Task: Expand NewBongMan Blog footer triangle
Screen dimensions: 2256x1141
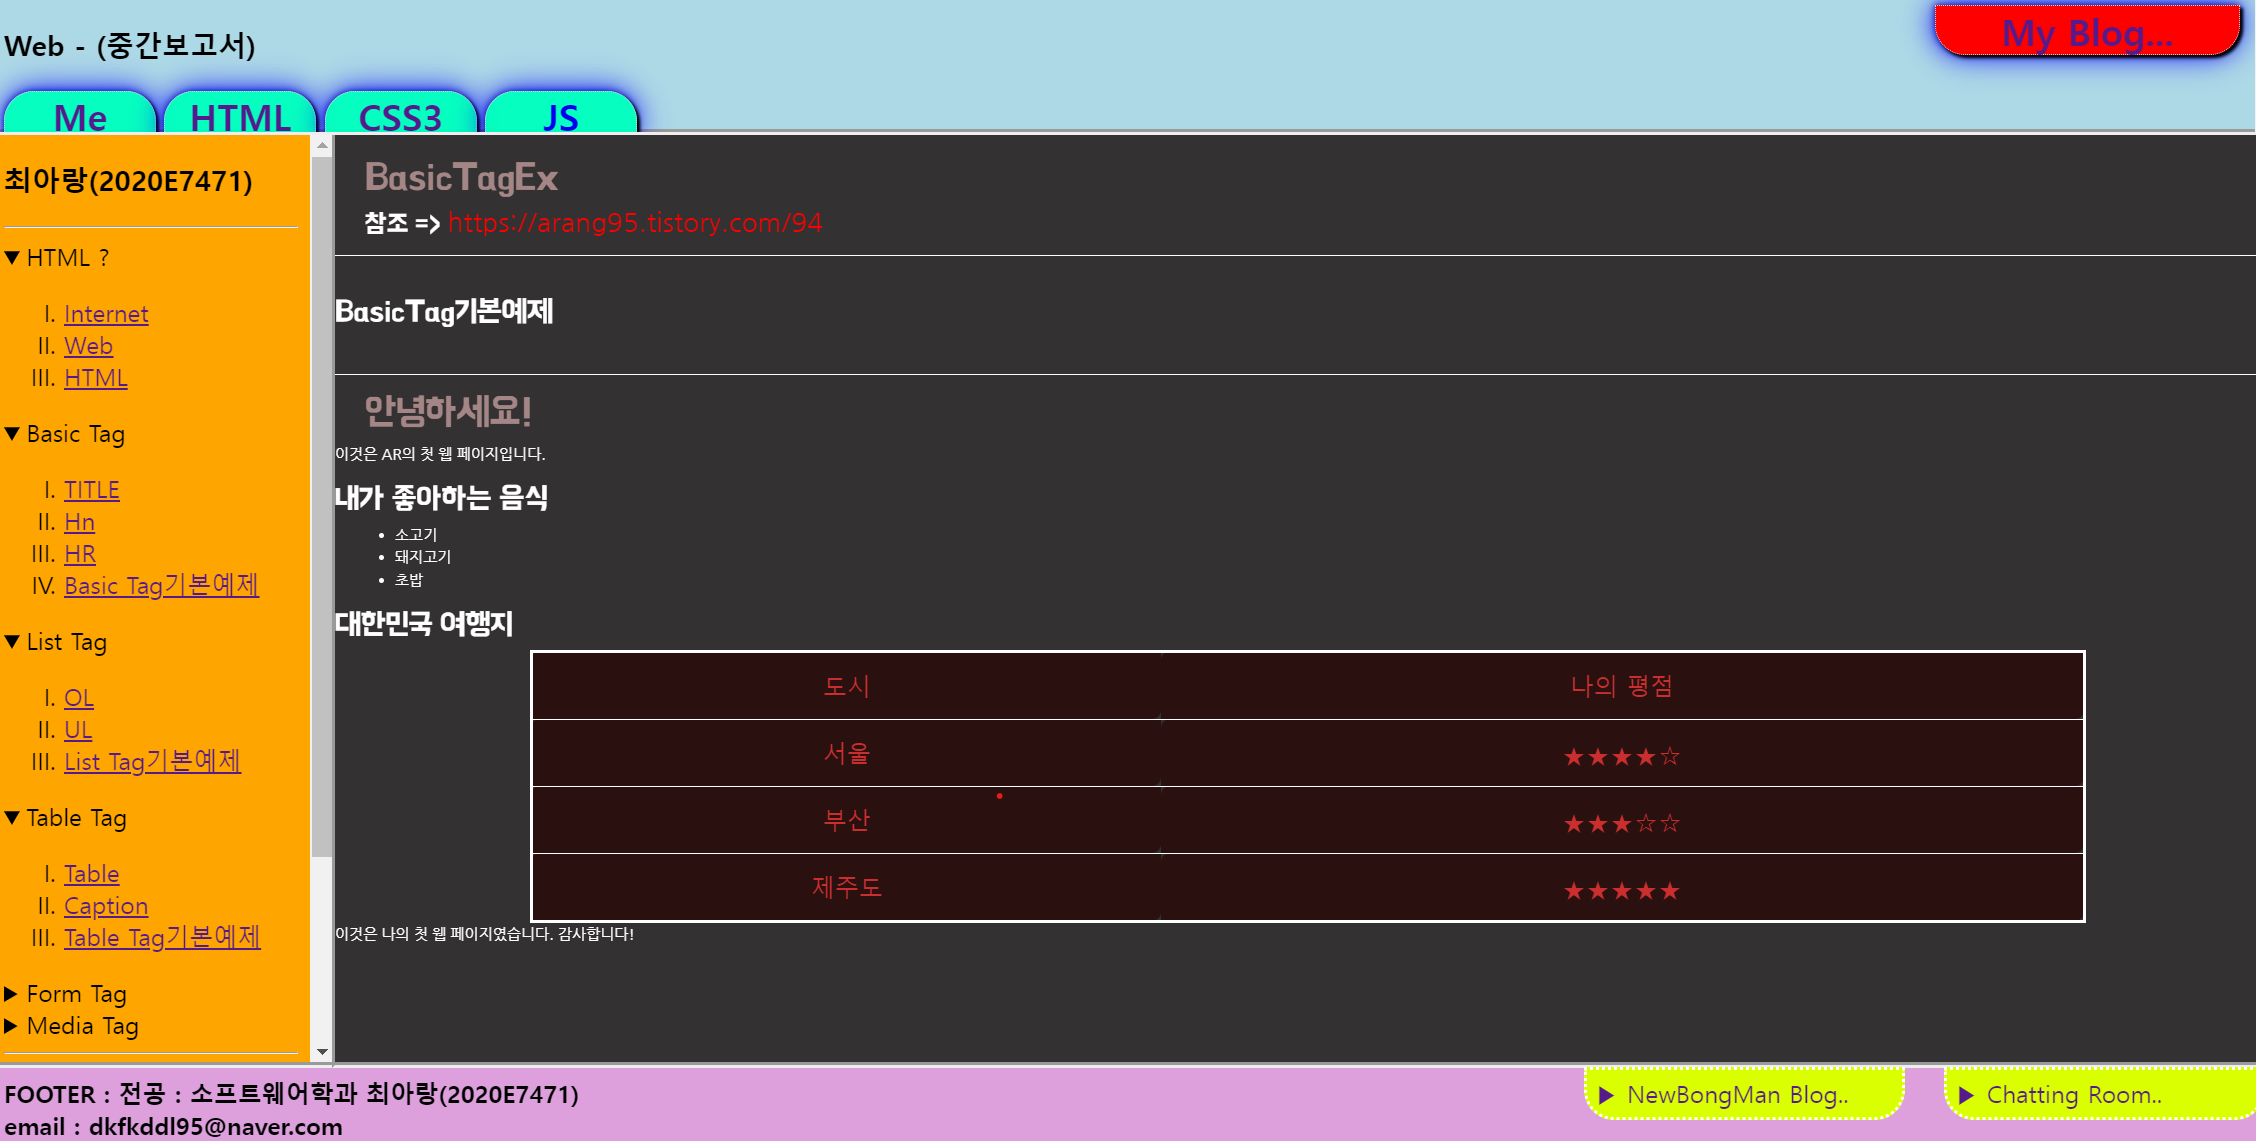Action: 1607,1095
